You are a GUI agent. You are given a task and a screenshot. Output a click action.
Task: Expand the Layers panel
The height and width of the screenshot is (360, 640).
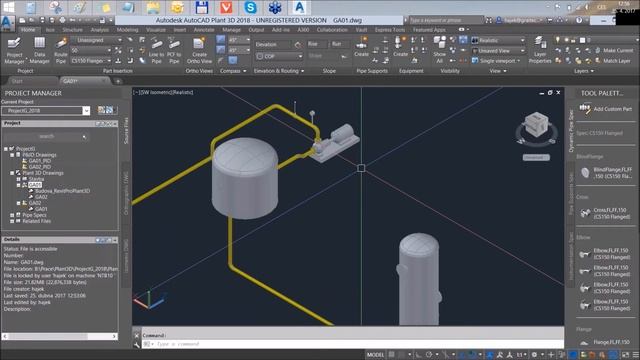pos(584,71)
